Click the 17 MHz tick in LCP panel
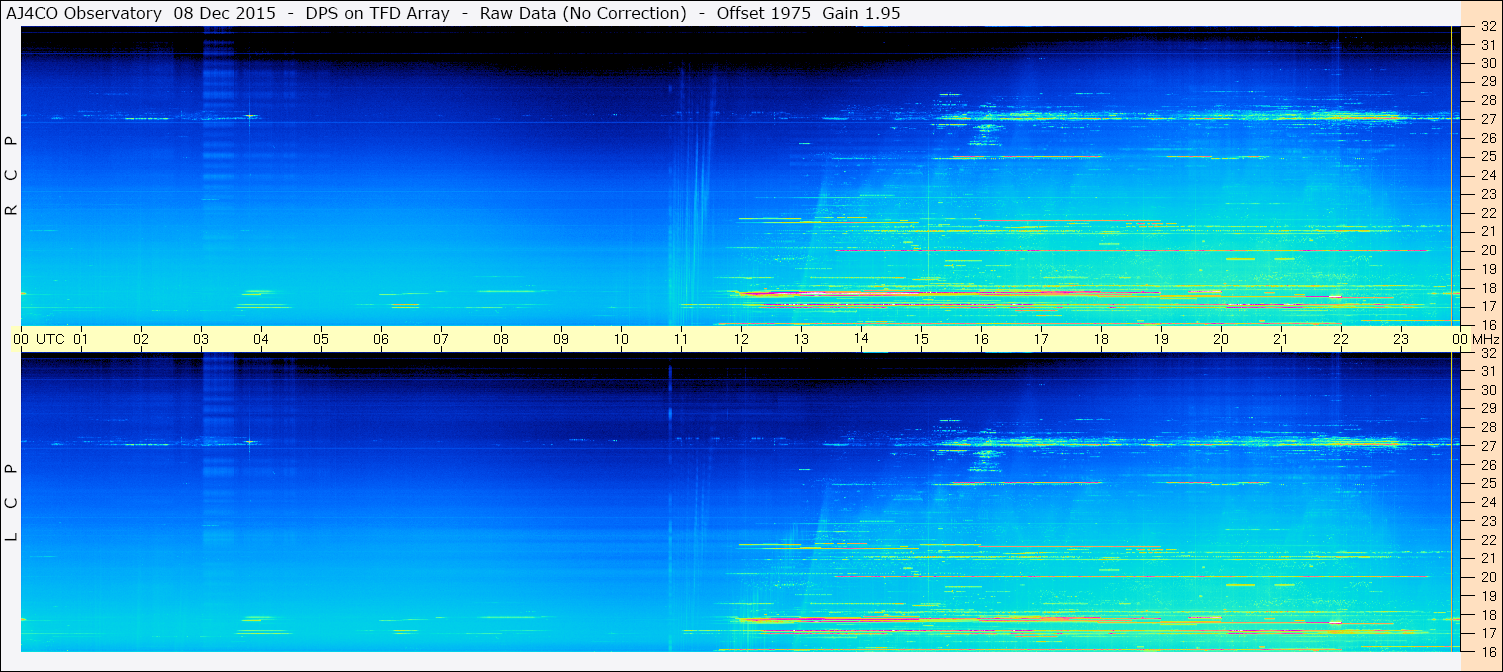Screen dimensions: 1503x672 pos(1488,633)
